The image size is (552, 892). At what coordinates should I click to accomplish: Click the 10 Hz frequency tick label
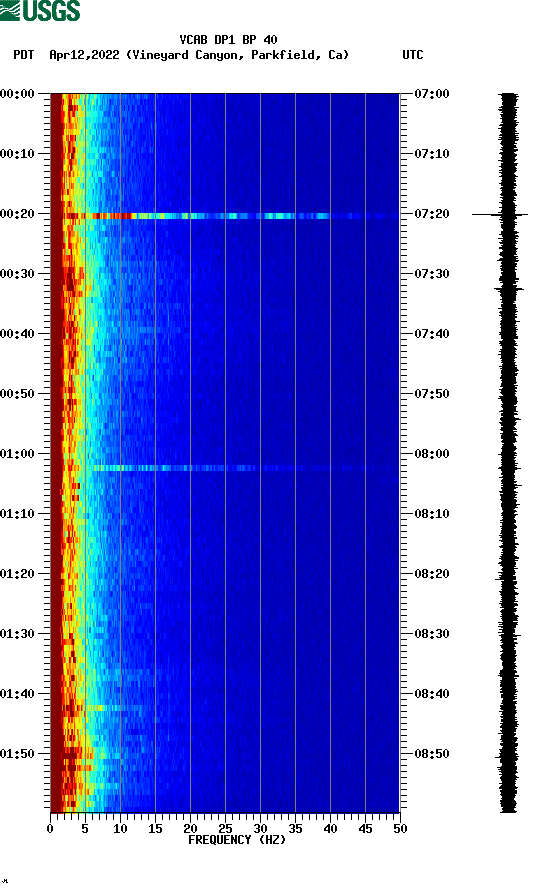[120, 829]
